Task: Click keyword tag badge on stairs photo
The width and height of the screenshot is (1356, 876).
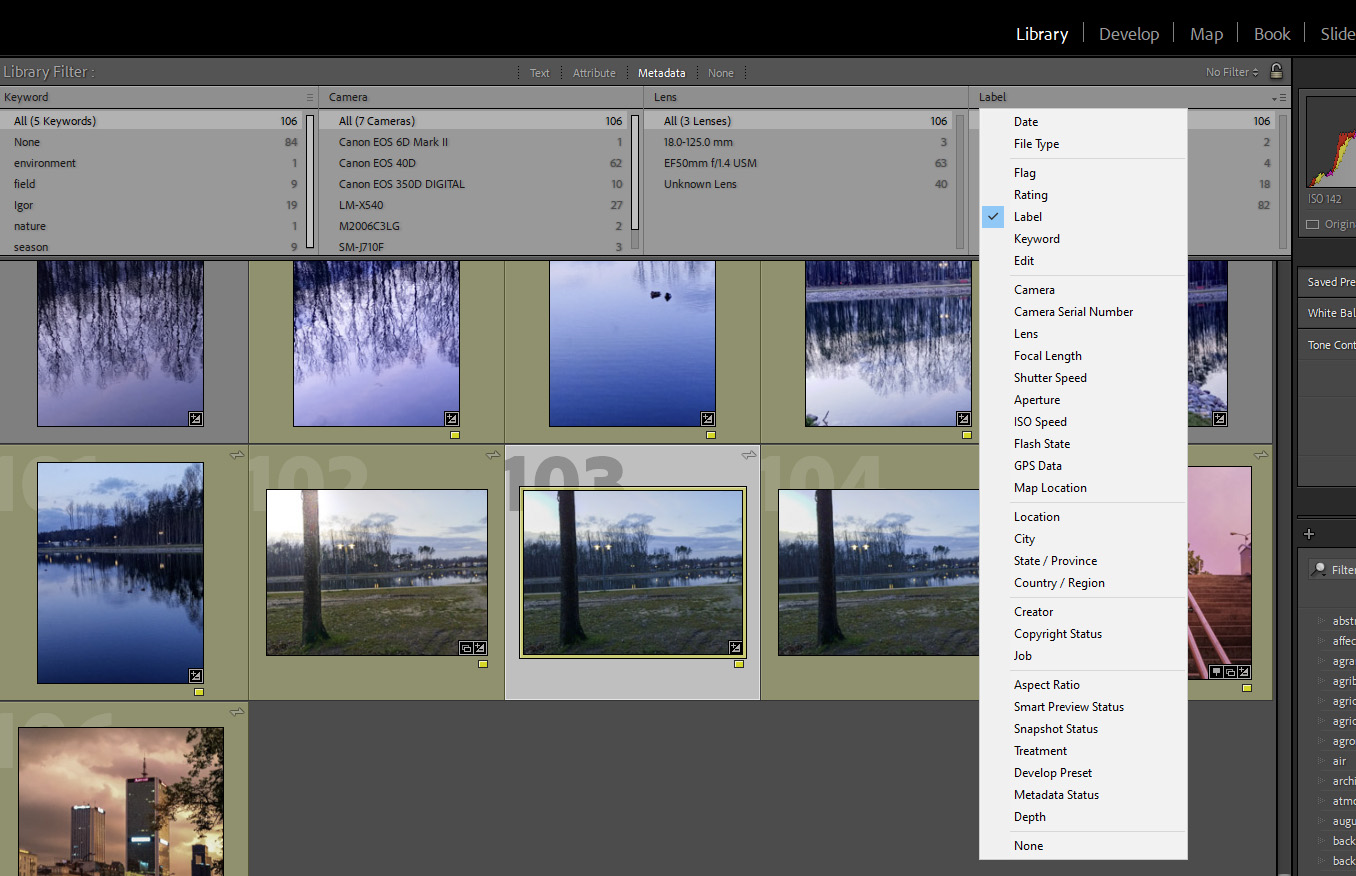Action: [1217, 672]
